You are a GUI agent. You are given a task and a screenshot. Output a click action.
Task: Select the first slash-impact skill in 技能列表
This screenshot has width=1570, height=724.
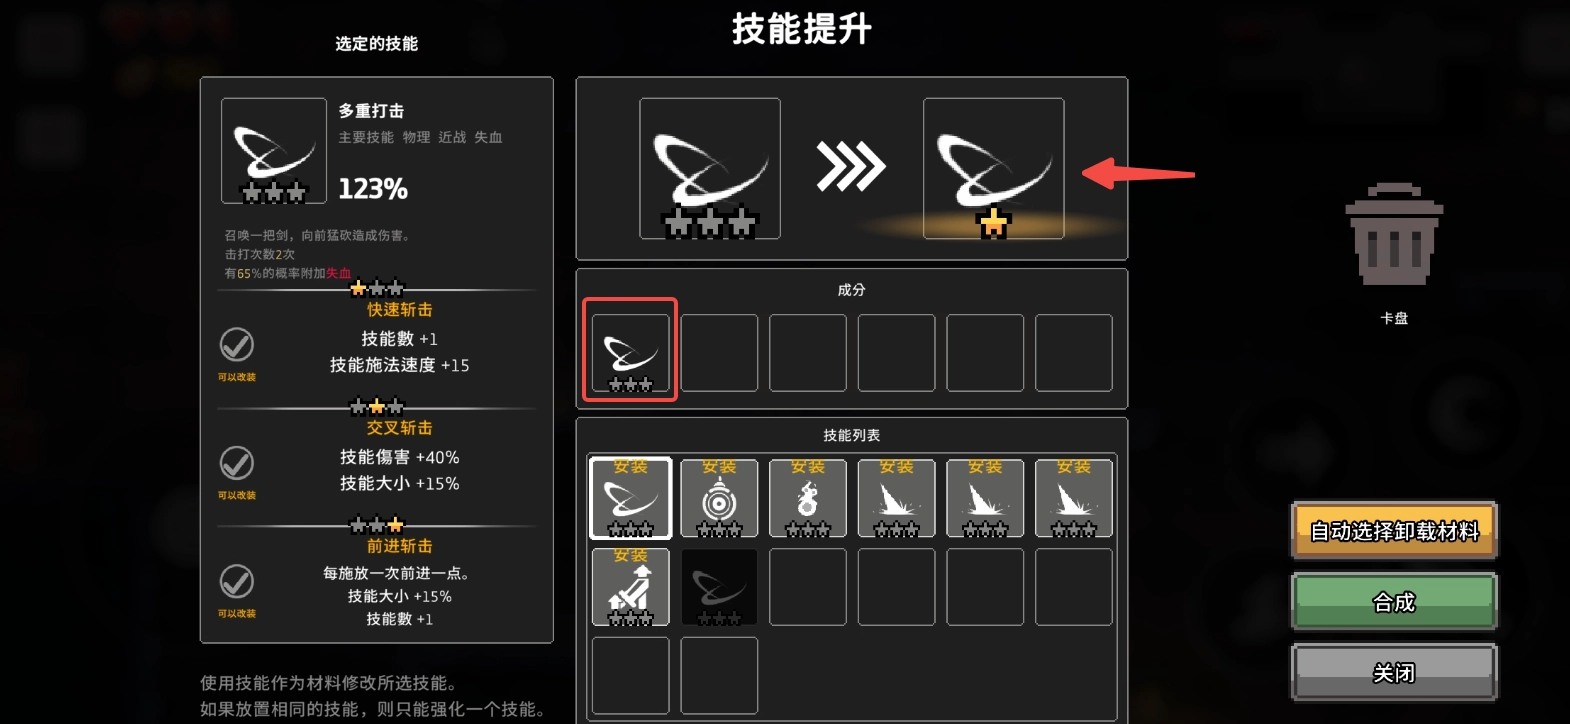896,498
